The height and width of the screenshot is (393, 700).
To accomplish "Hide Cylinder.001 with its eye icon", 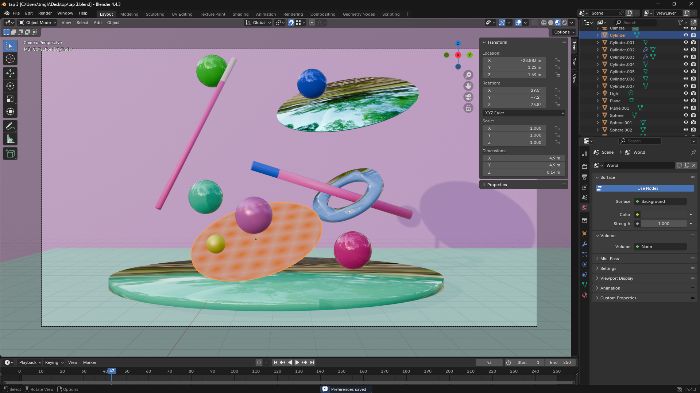I will (686, 42).
